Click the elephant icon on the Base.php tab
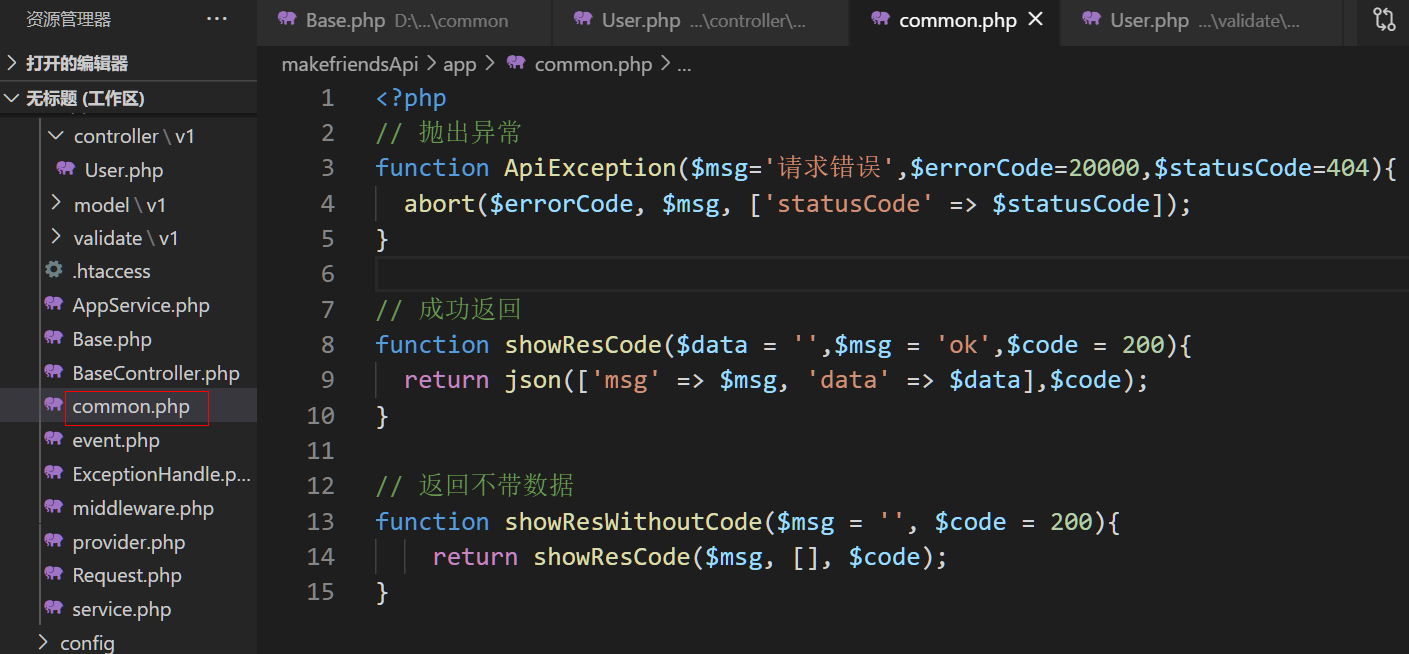The width and height of the screenshot is (1409, 654). pos(287,21)
